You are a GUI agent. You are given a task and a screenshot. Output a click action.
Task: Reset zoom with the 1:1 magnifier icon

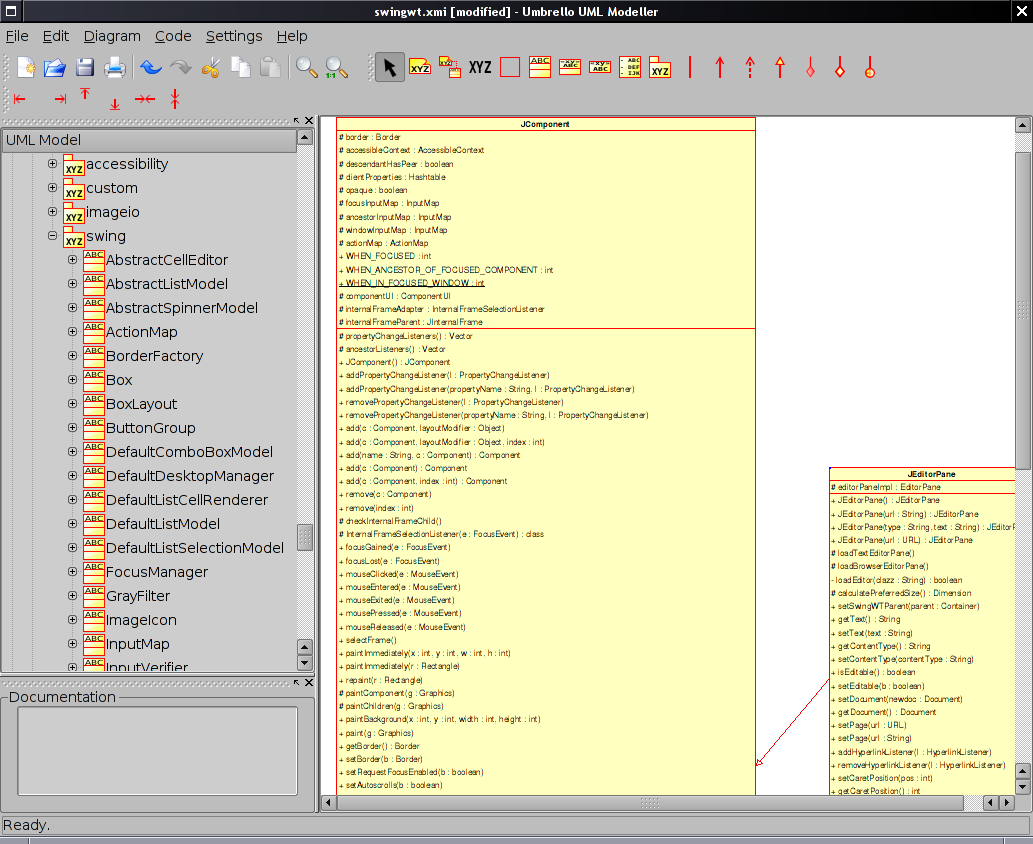click(x=336, y=67)
